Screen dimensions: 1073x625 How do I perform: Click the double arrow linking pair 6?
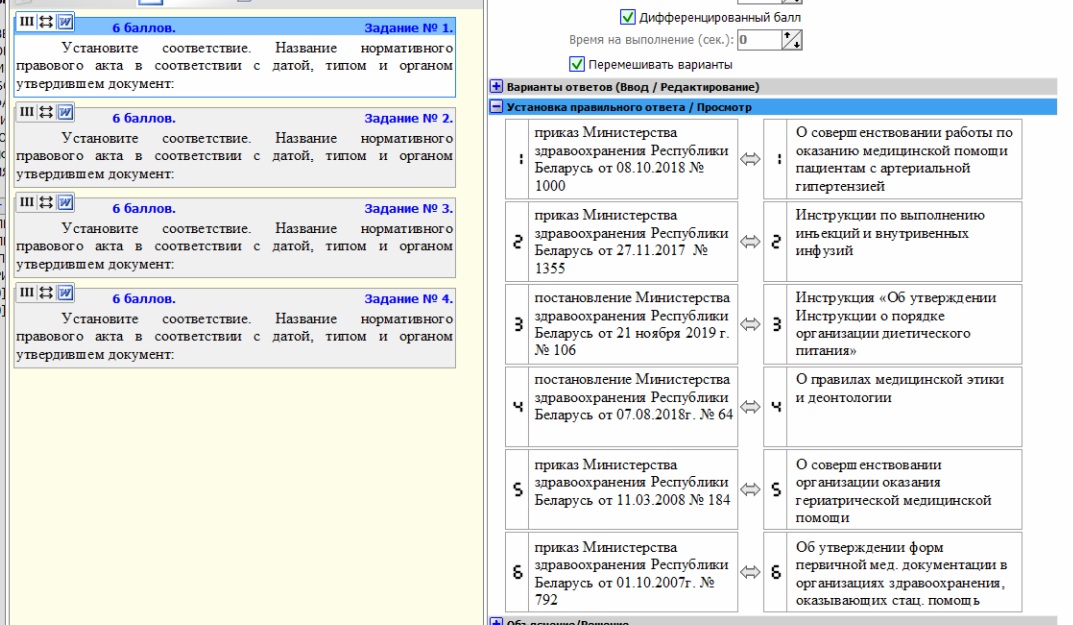[750, 572]
